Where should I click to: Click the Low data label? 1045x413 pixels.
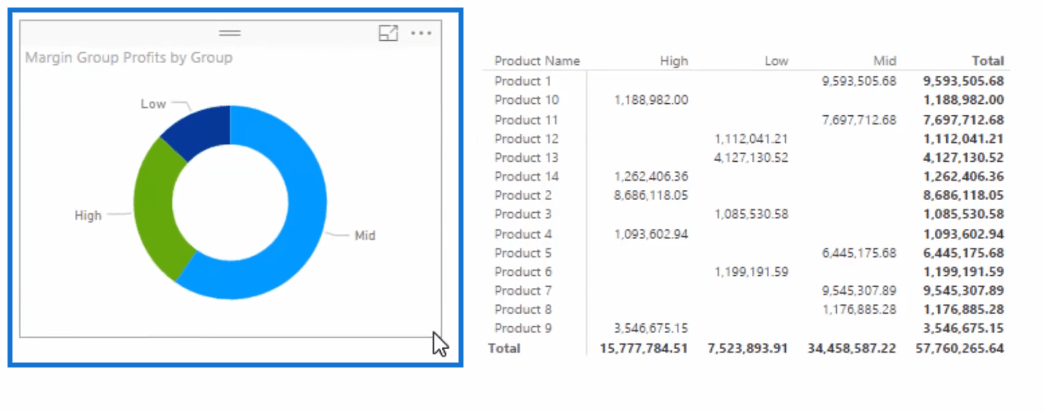pyautogui.click(x=153, y=104)
